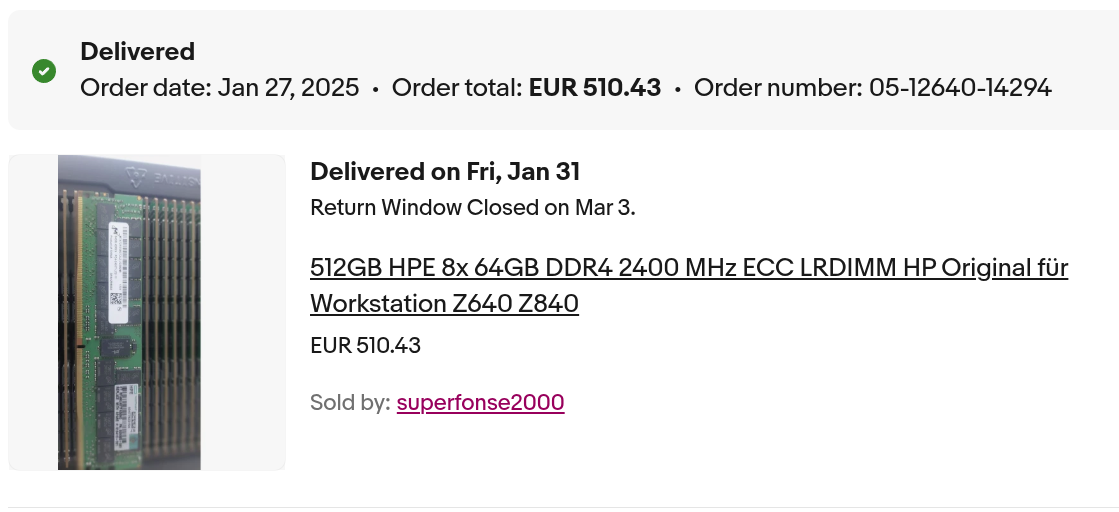The width and height of the screenshot is (1119, 512).
Task: Click the "Order number:" label
Action: pos(778,88)
